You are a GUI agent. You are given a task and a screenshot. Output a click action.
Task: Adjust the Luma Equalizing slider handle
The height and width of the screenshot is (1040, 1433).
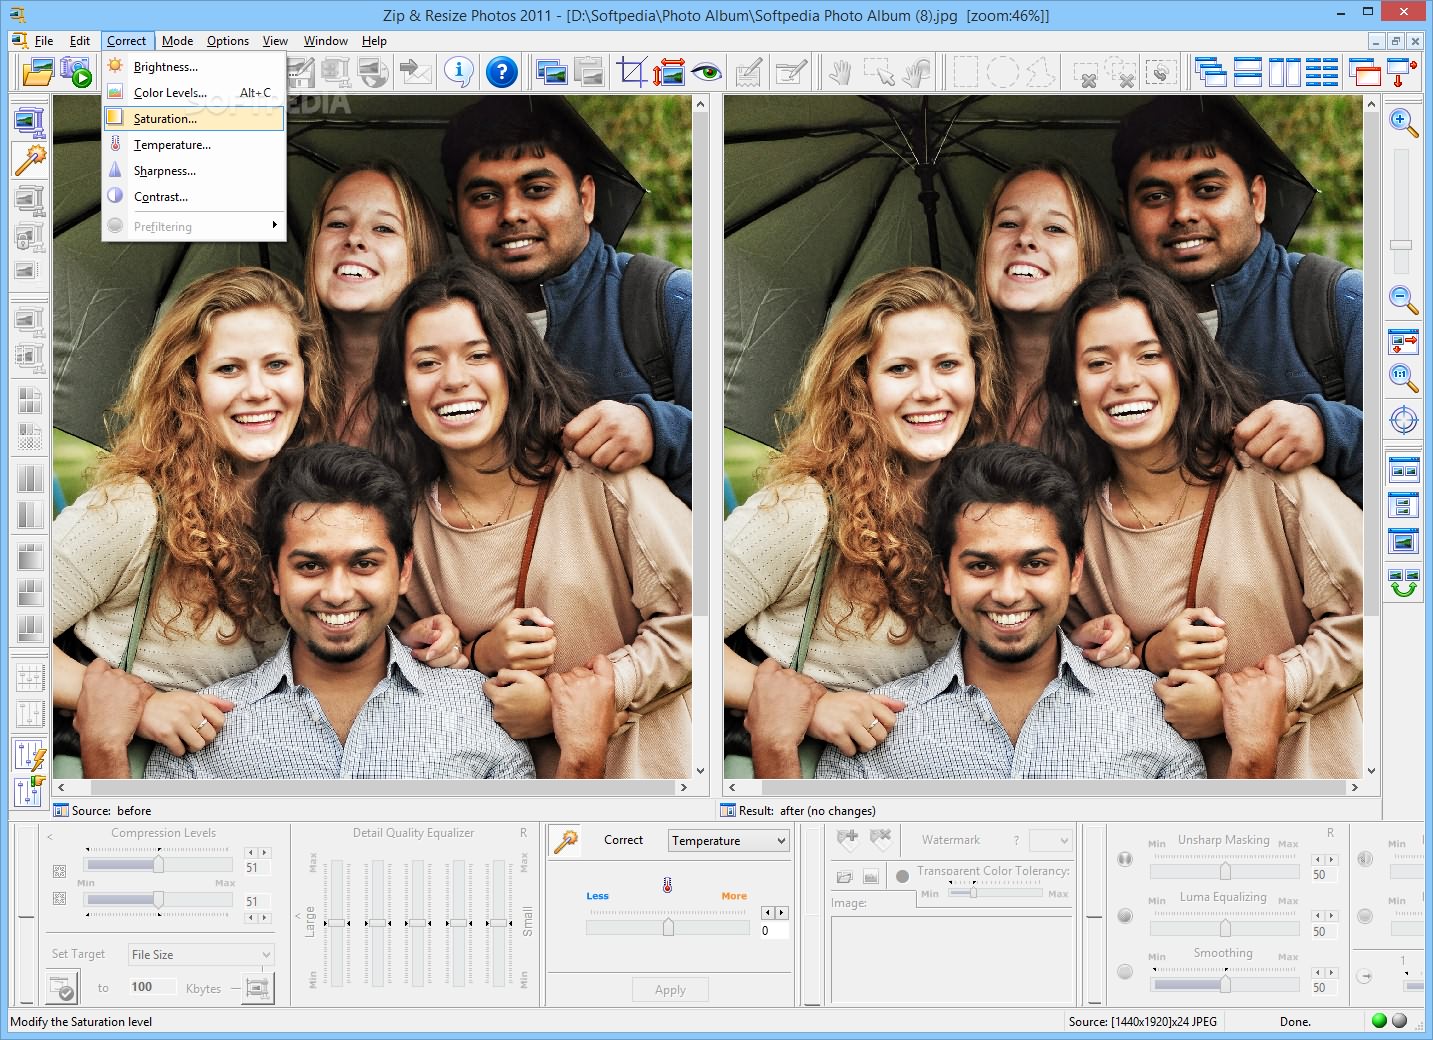coord(1225,928)
